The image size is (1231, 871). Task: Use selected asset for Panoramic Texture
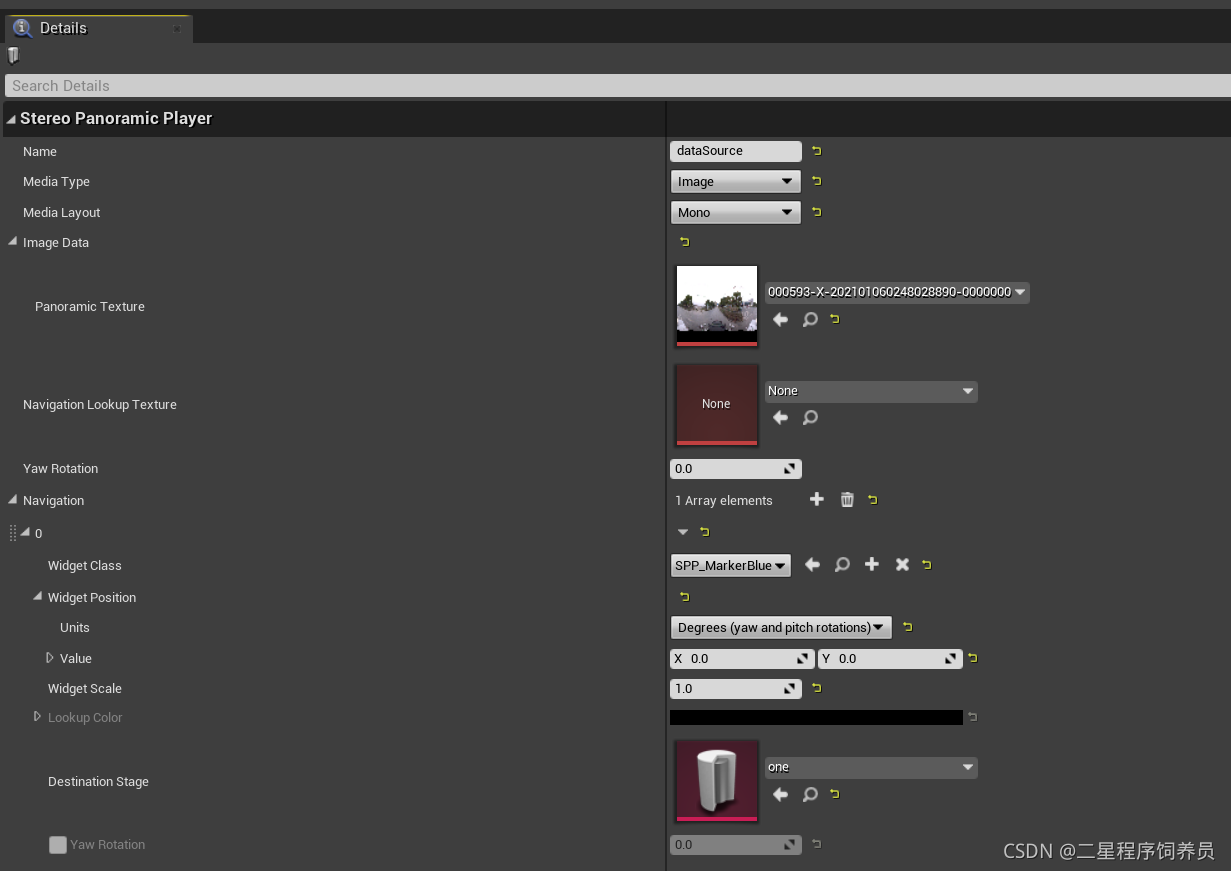point(780,319)
